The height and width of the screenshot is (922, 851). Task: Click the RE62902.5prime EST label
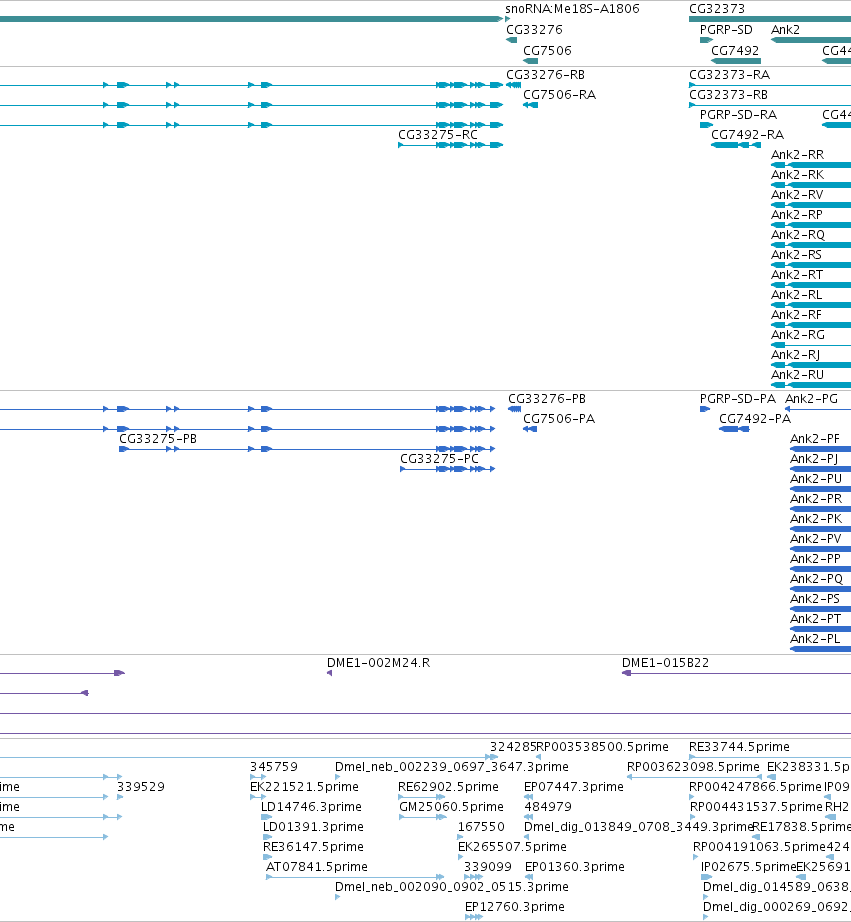(448, 787)
